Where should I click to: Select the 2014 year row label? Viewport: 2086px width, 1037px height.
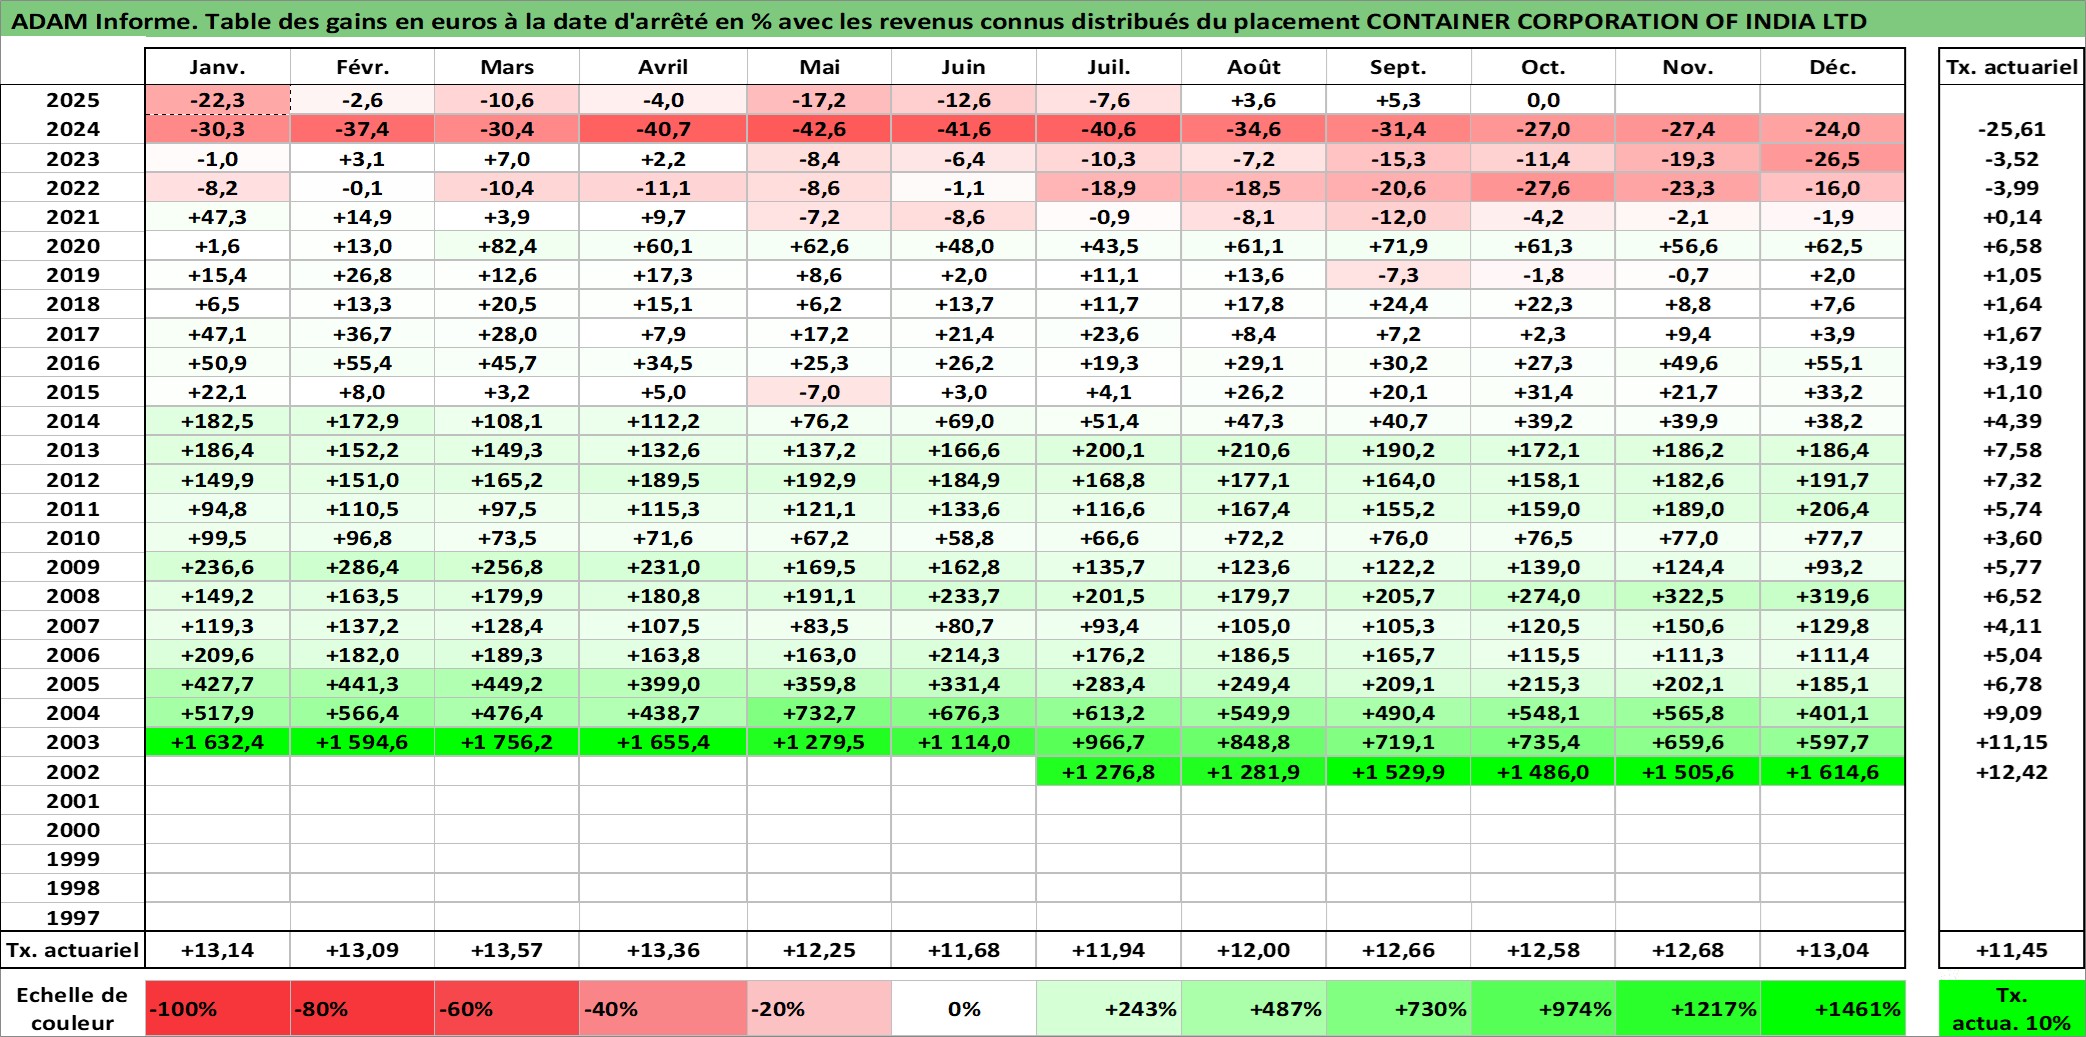(x=73, y=421)
